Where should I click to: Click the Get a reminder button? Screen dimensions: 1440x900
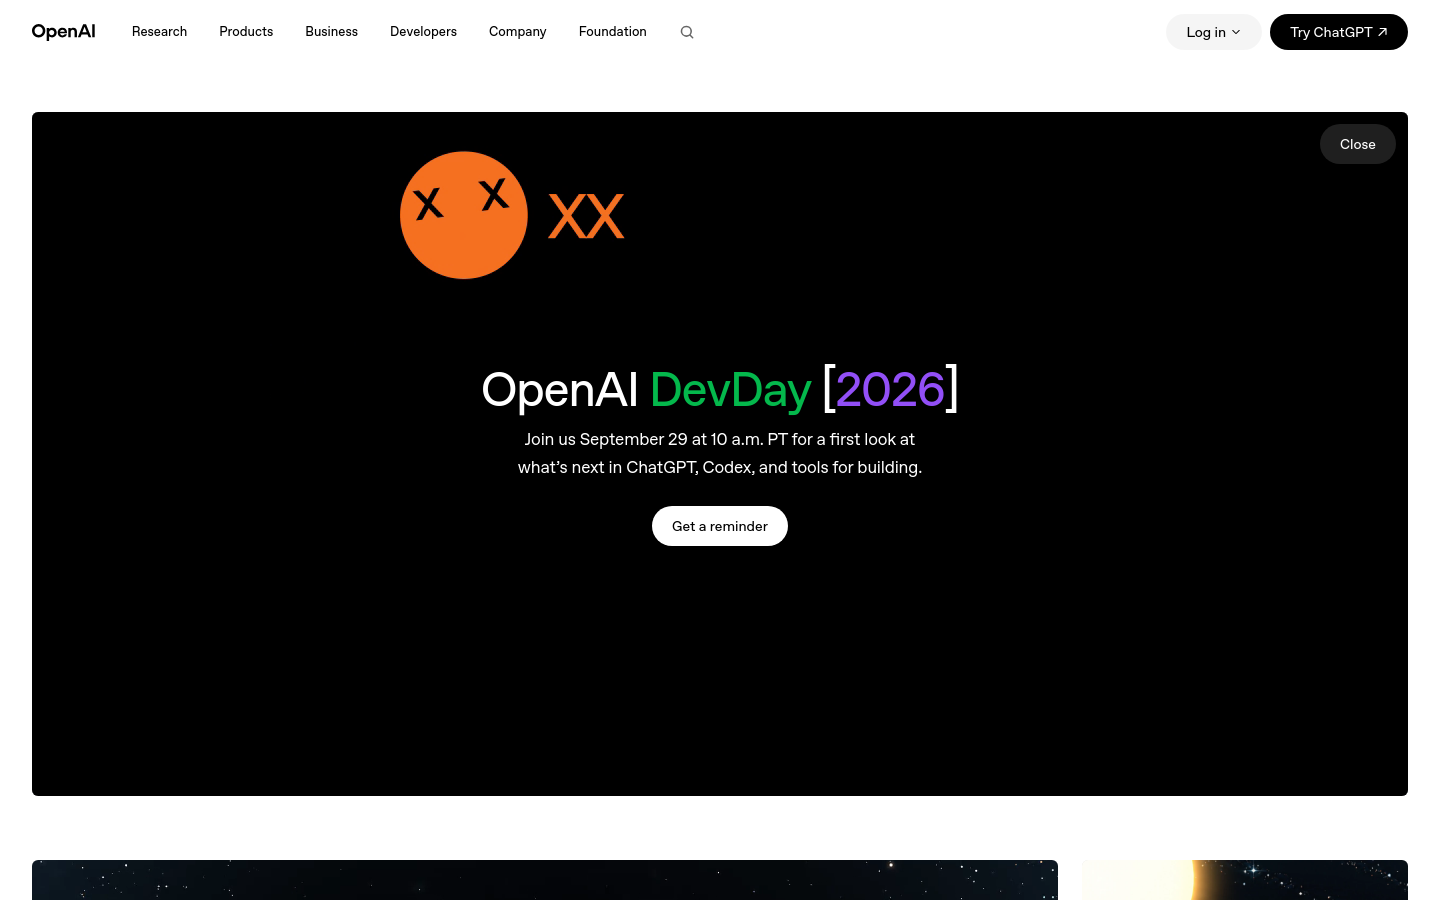click(720, 526)
